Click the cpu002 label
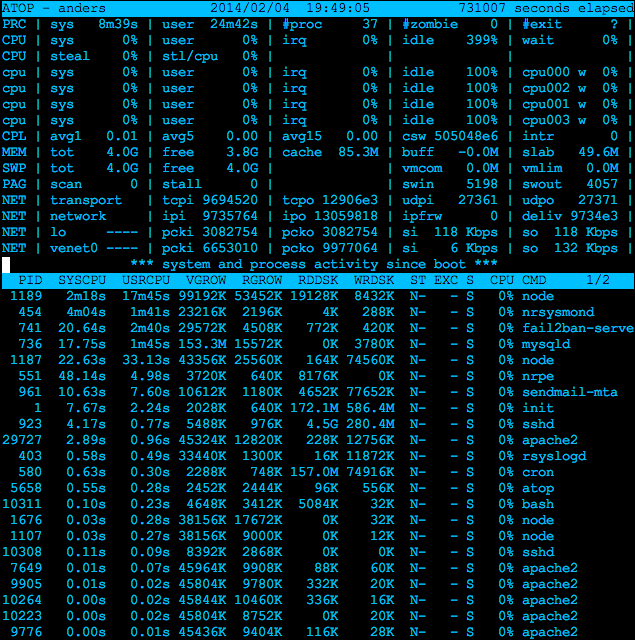 coord(546,88)
